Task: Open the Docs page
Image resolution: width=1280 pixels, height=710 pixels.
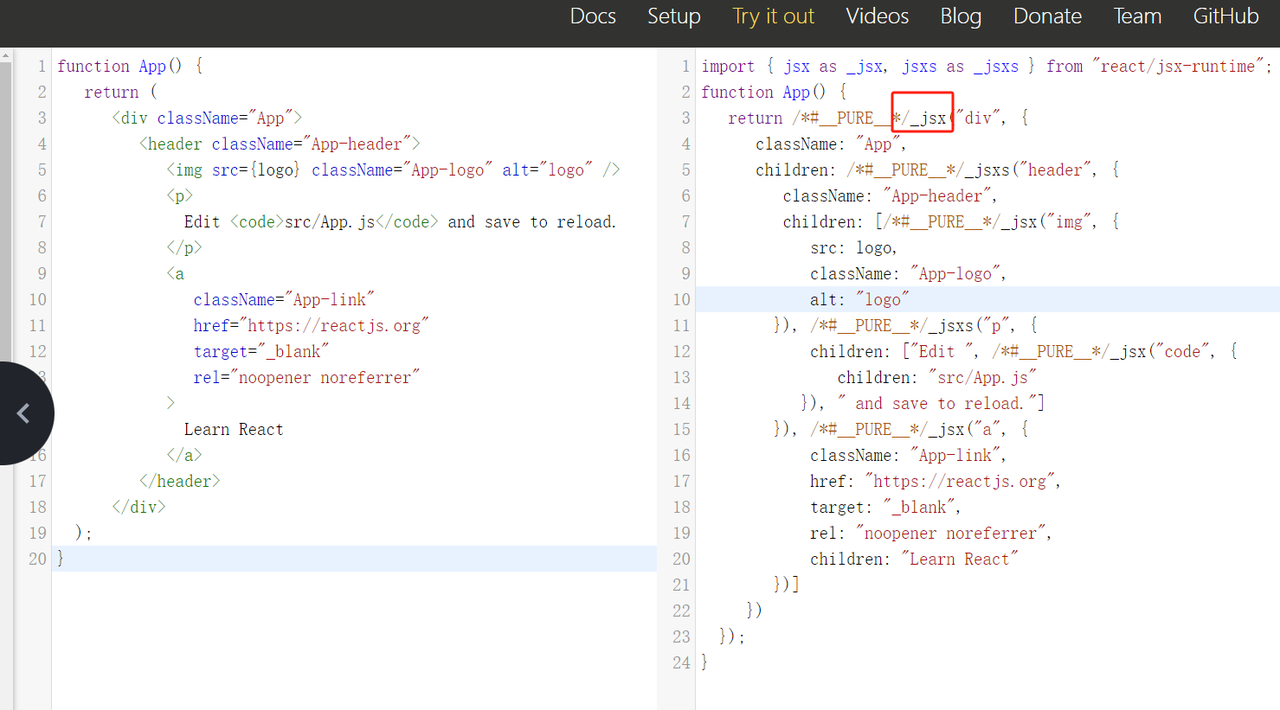Action: [x=593, y=16]
